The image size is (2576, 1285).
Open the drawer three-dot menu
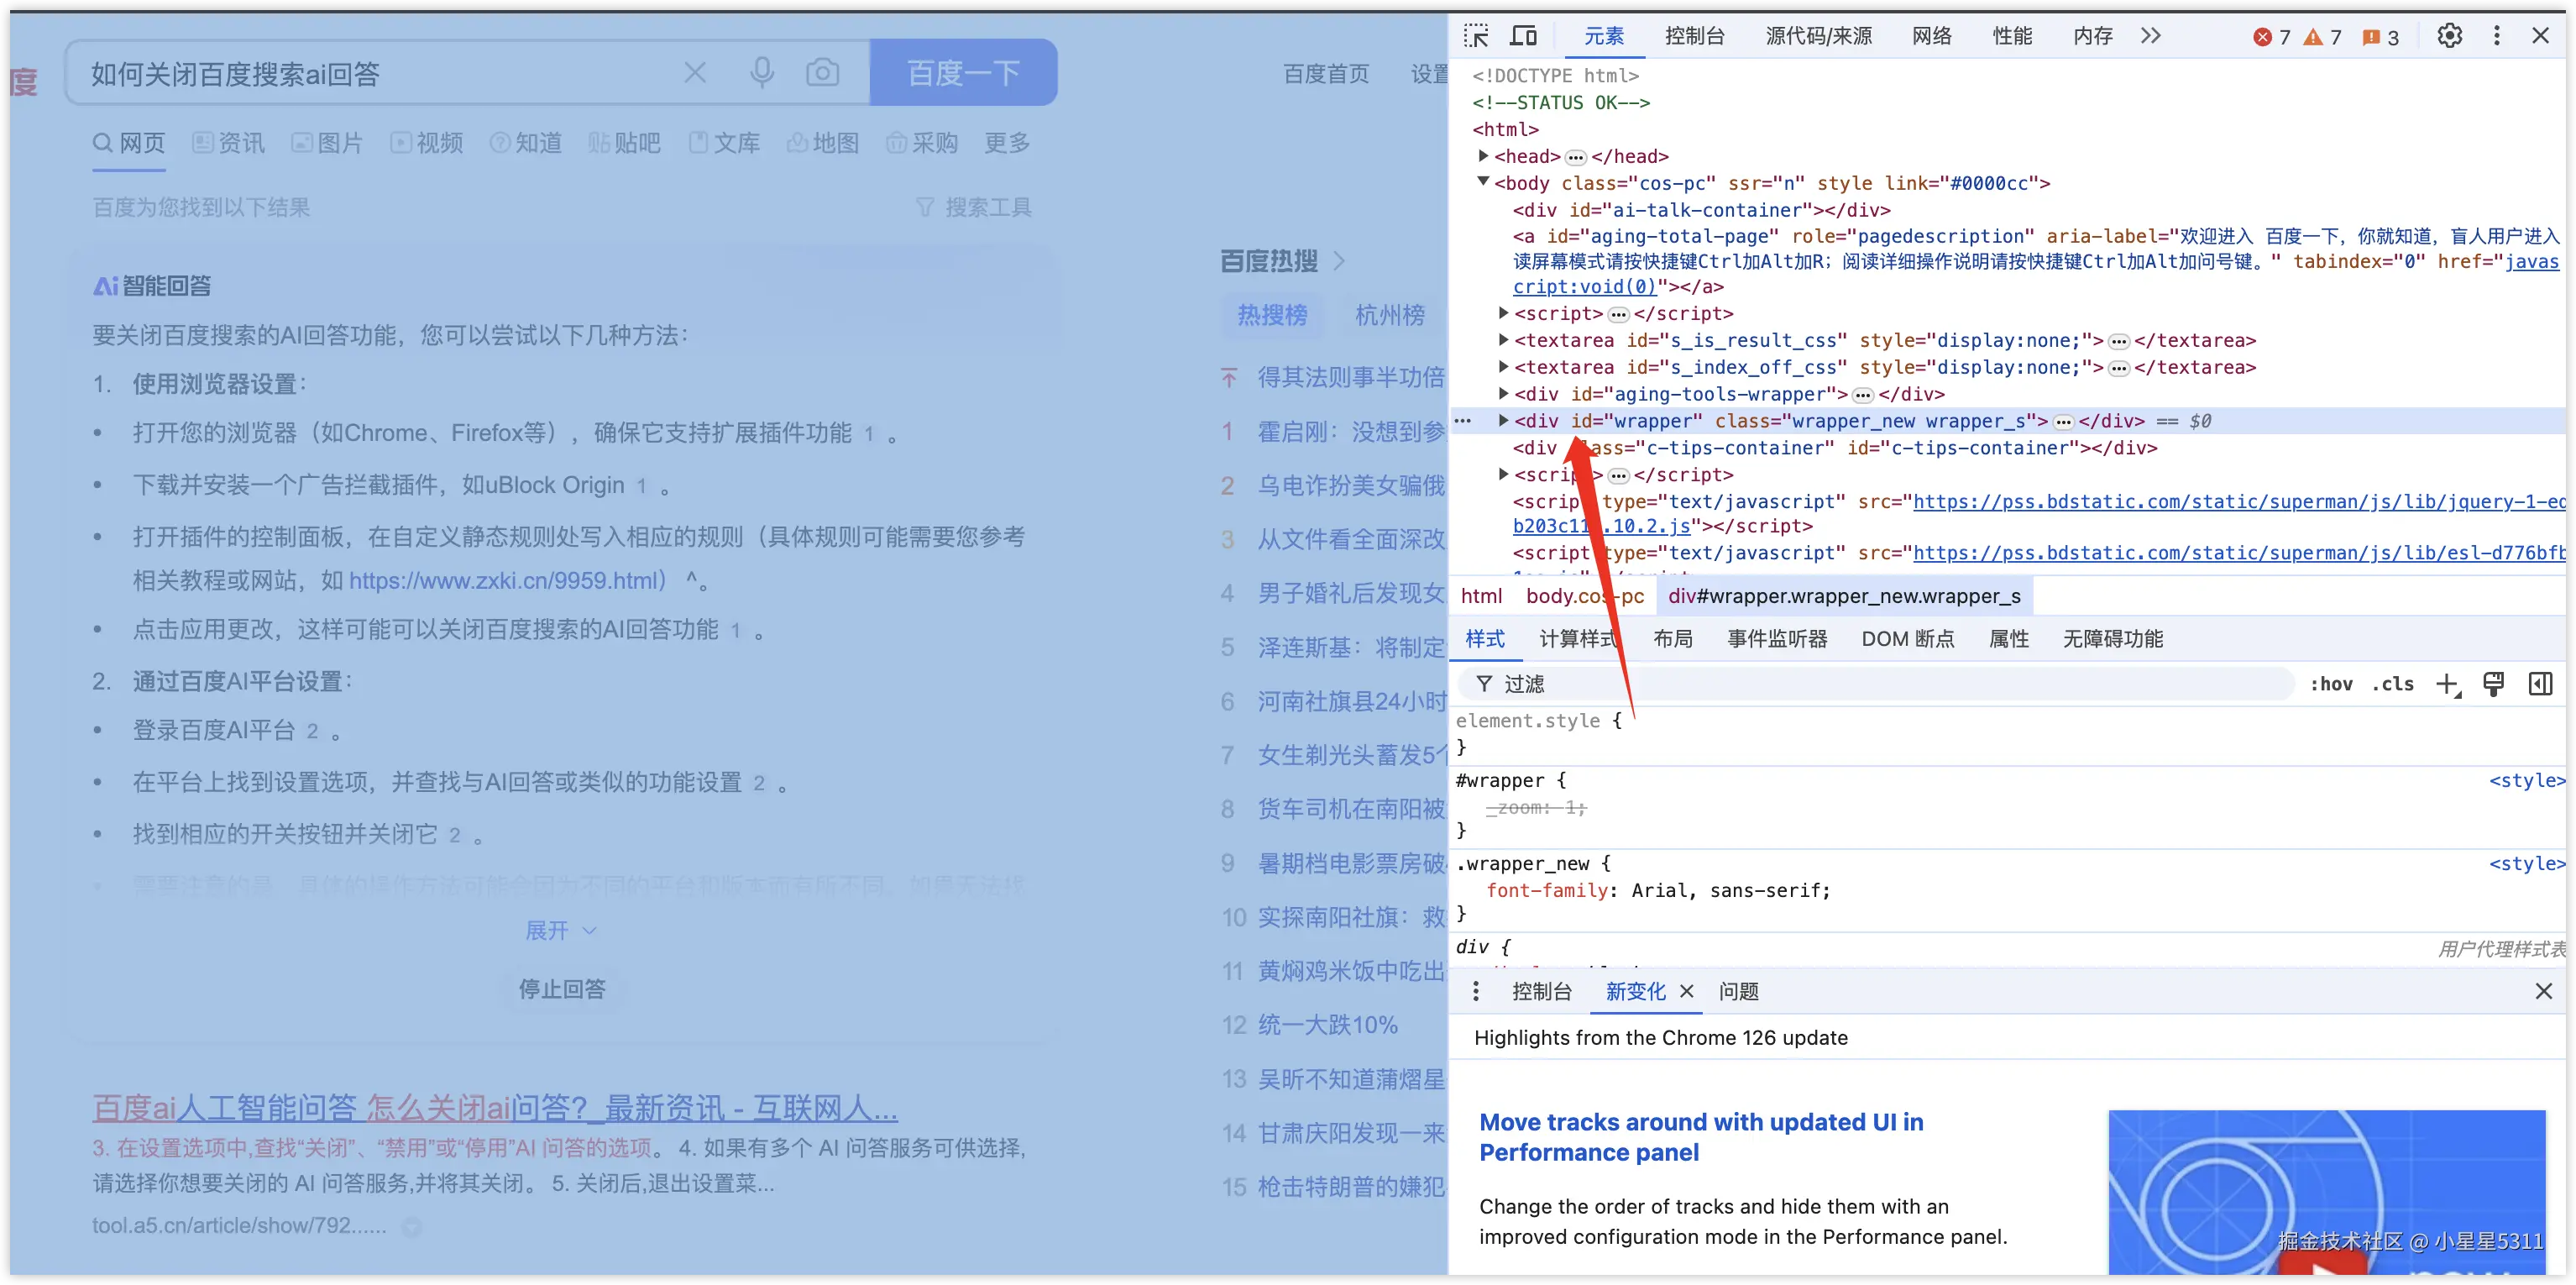(x=1476, y=991)
